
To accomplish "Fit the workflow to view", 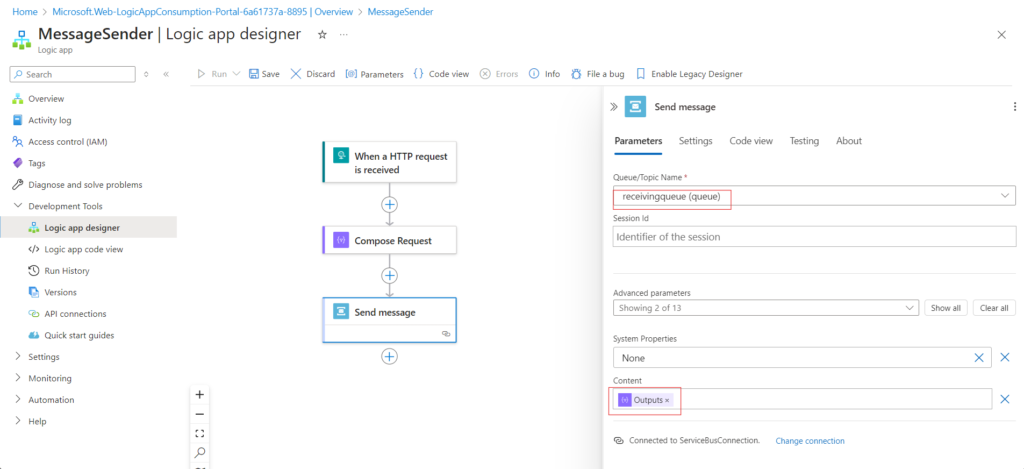I will coord(200,433).
